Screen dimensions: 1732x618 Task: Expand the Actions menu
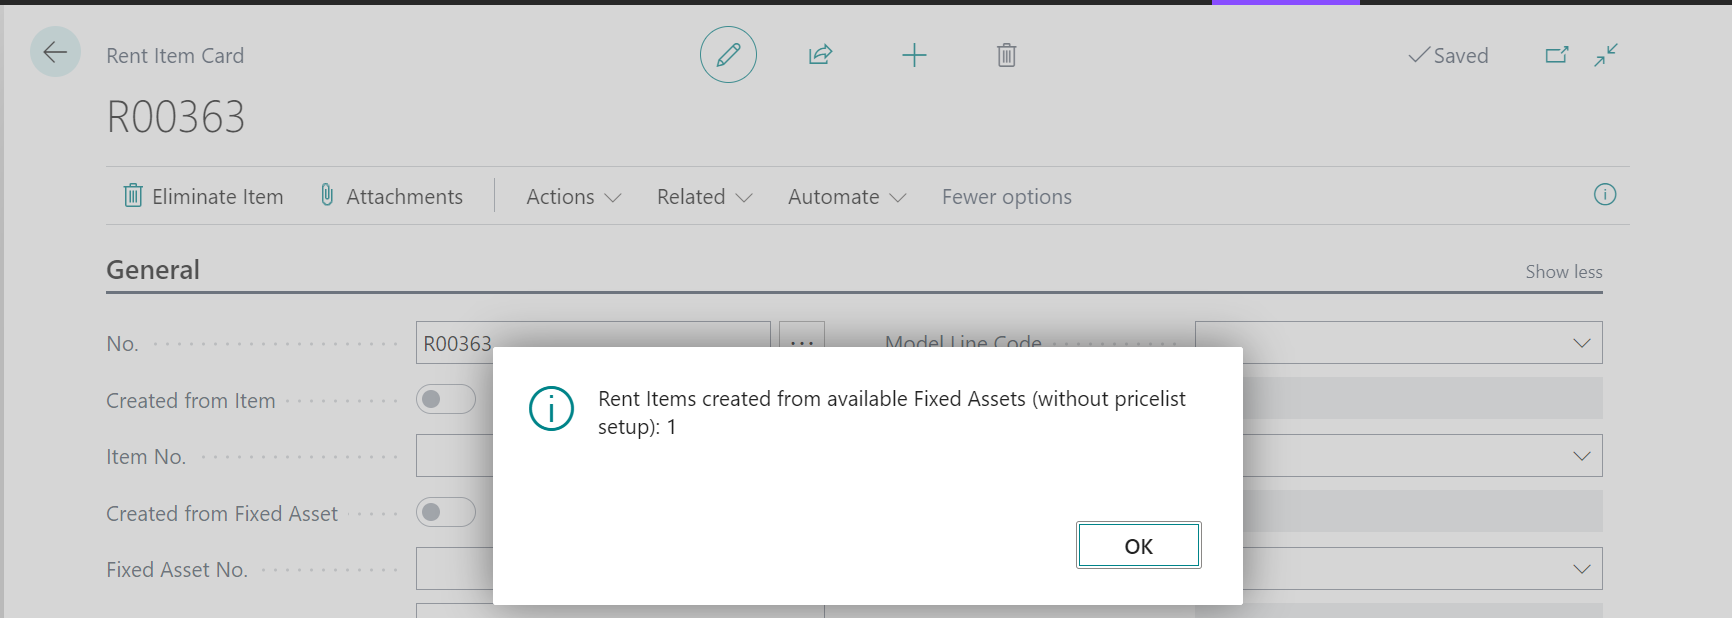point(573,197)
